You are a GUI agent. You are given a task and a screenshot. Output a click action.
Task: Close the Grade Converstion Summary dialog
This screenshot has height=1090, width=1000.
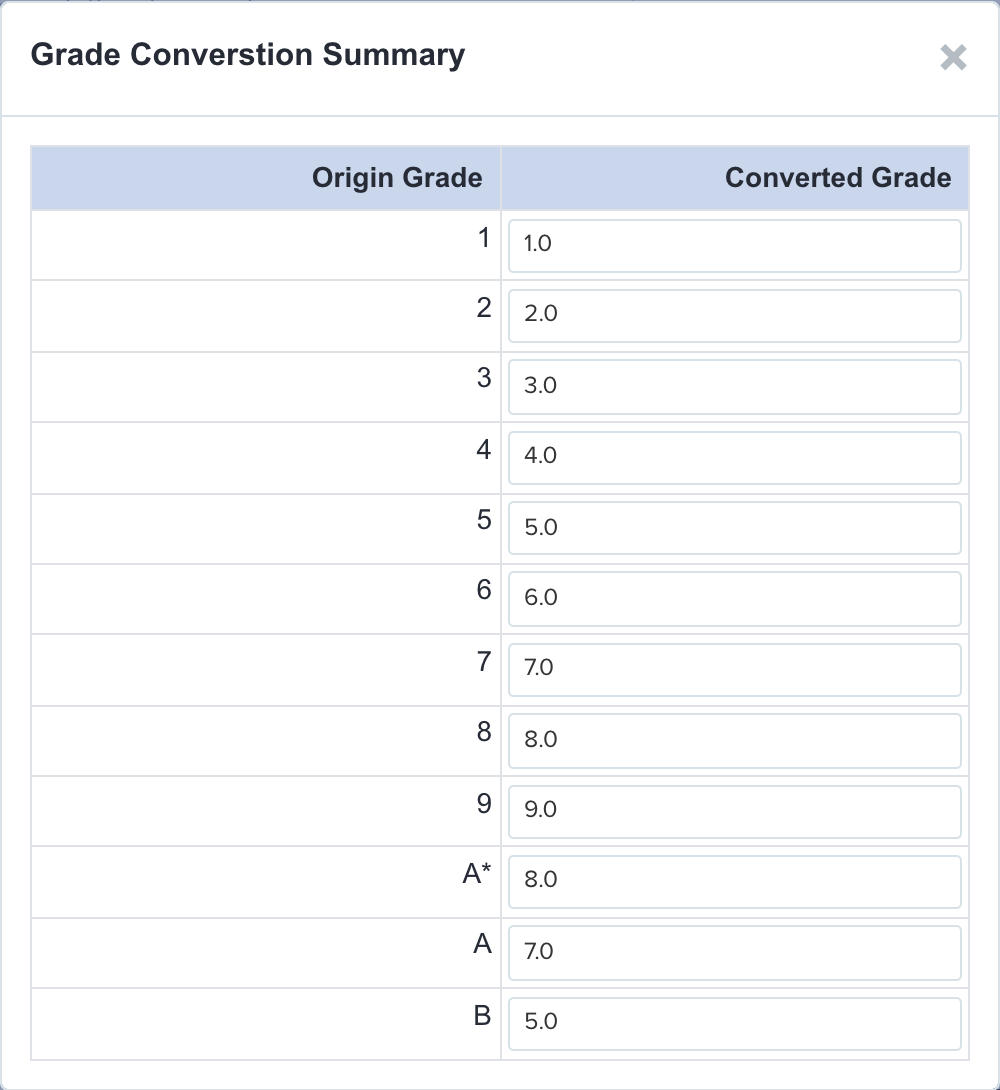pos(953,57)
